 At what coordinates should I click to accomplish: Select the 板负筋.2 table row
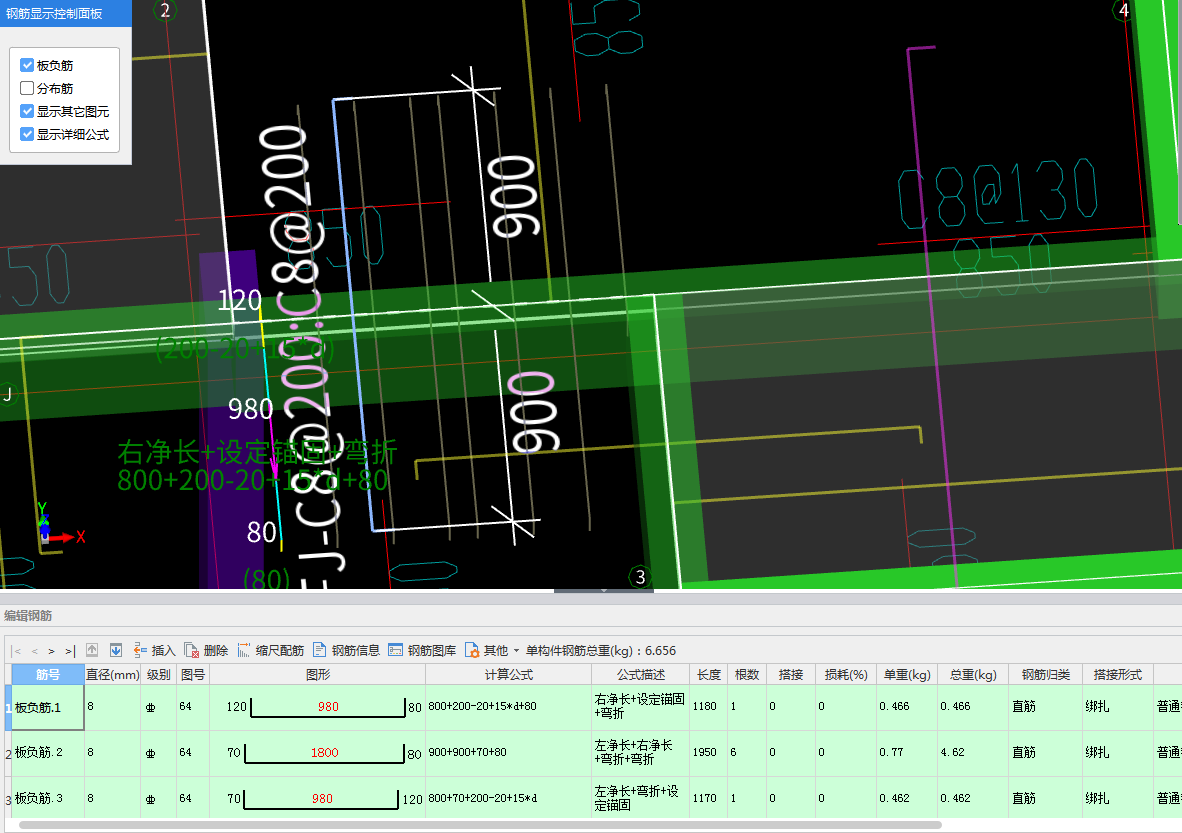pyautogui.click(x=47, y=753)
